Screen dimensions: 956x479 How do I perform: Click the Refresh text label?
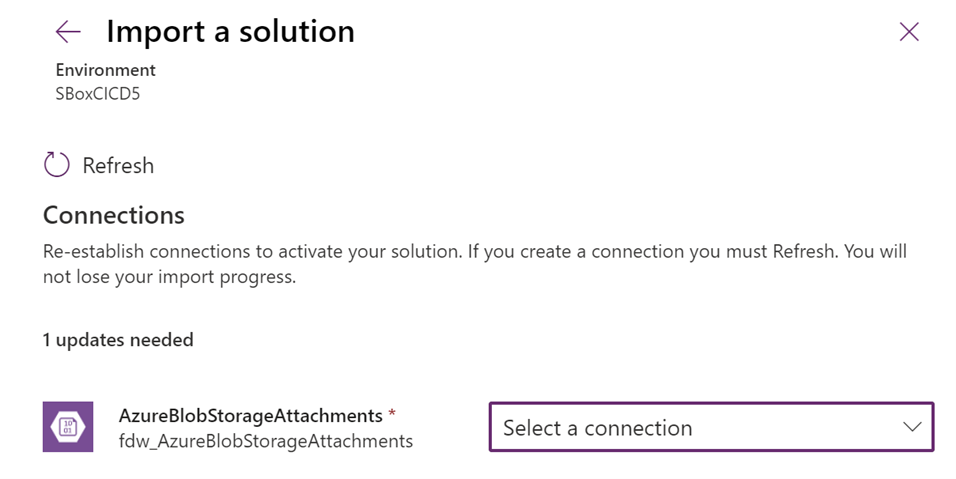[118, 166]
